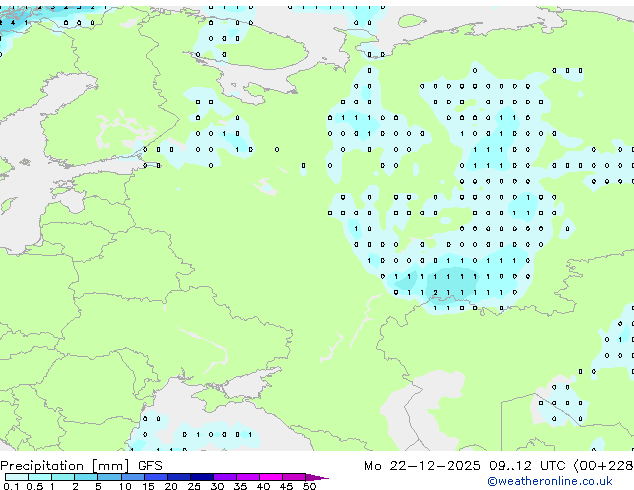634x490 pixels.
Task: Click the legend value '35'
Action: [x=240, y=486]
